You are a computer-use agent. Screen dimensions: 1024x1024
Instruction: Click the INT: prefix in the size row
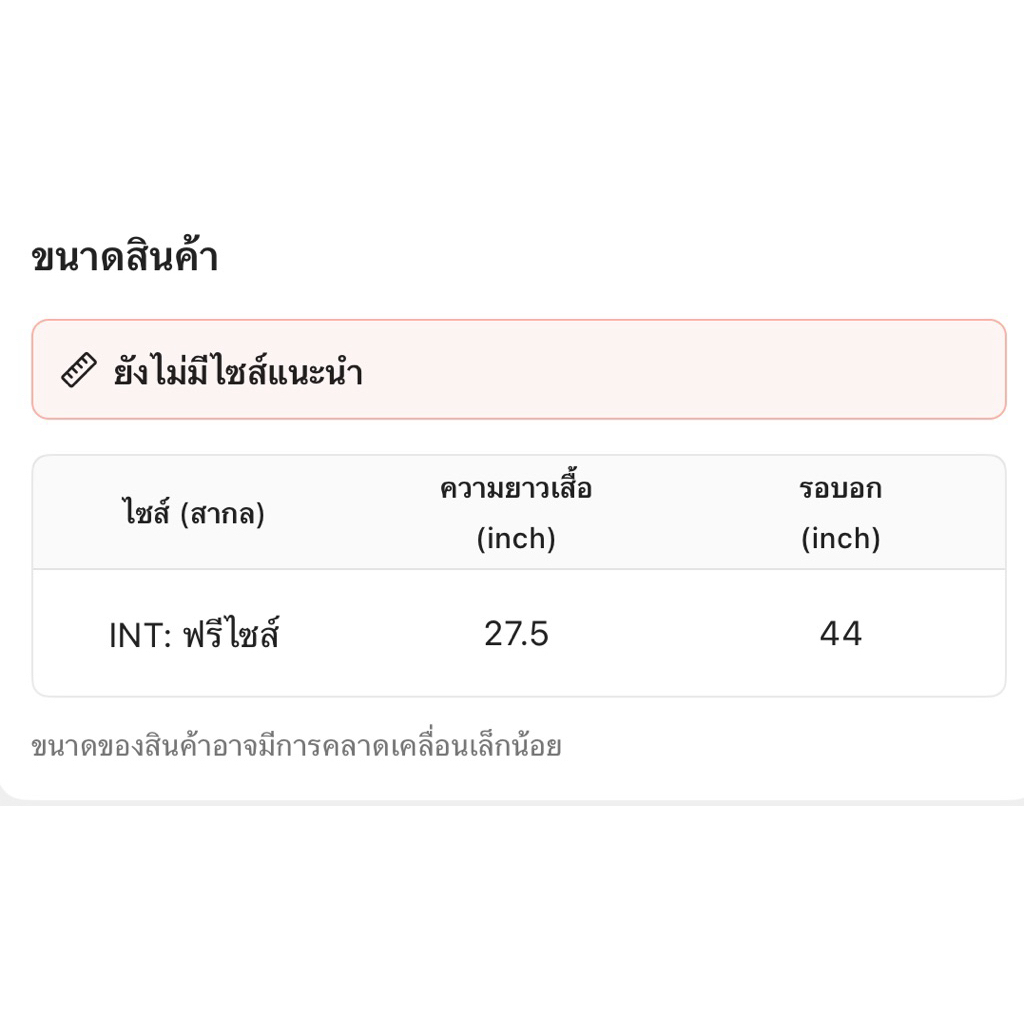[141, 635]
